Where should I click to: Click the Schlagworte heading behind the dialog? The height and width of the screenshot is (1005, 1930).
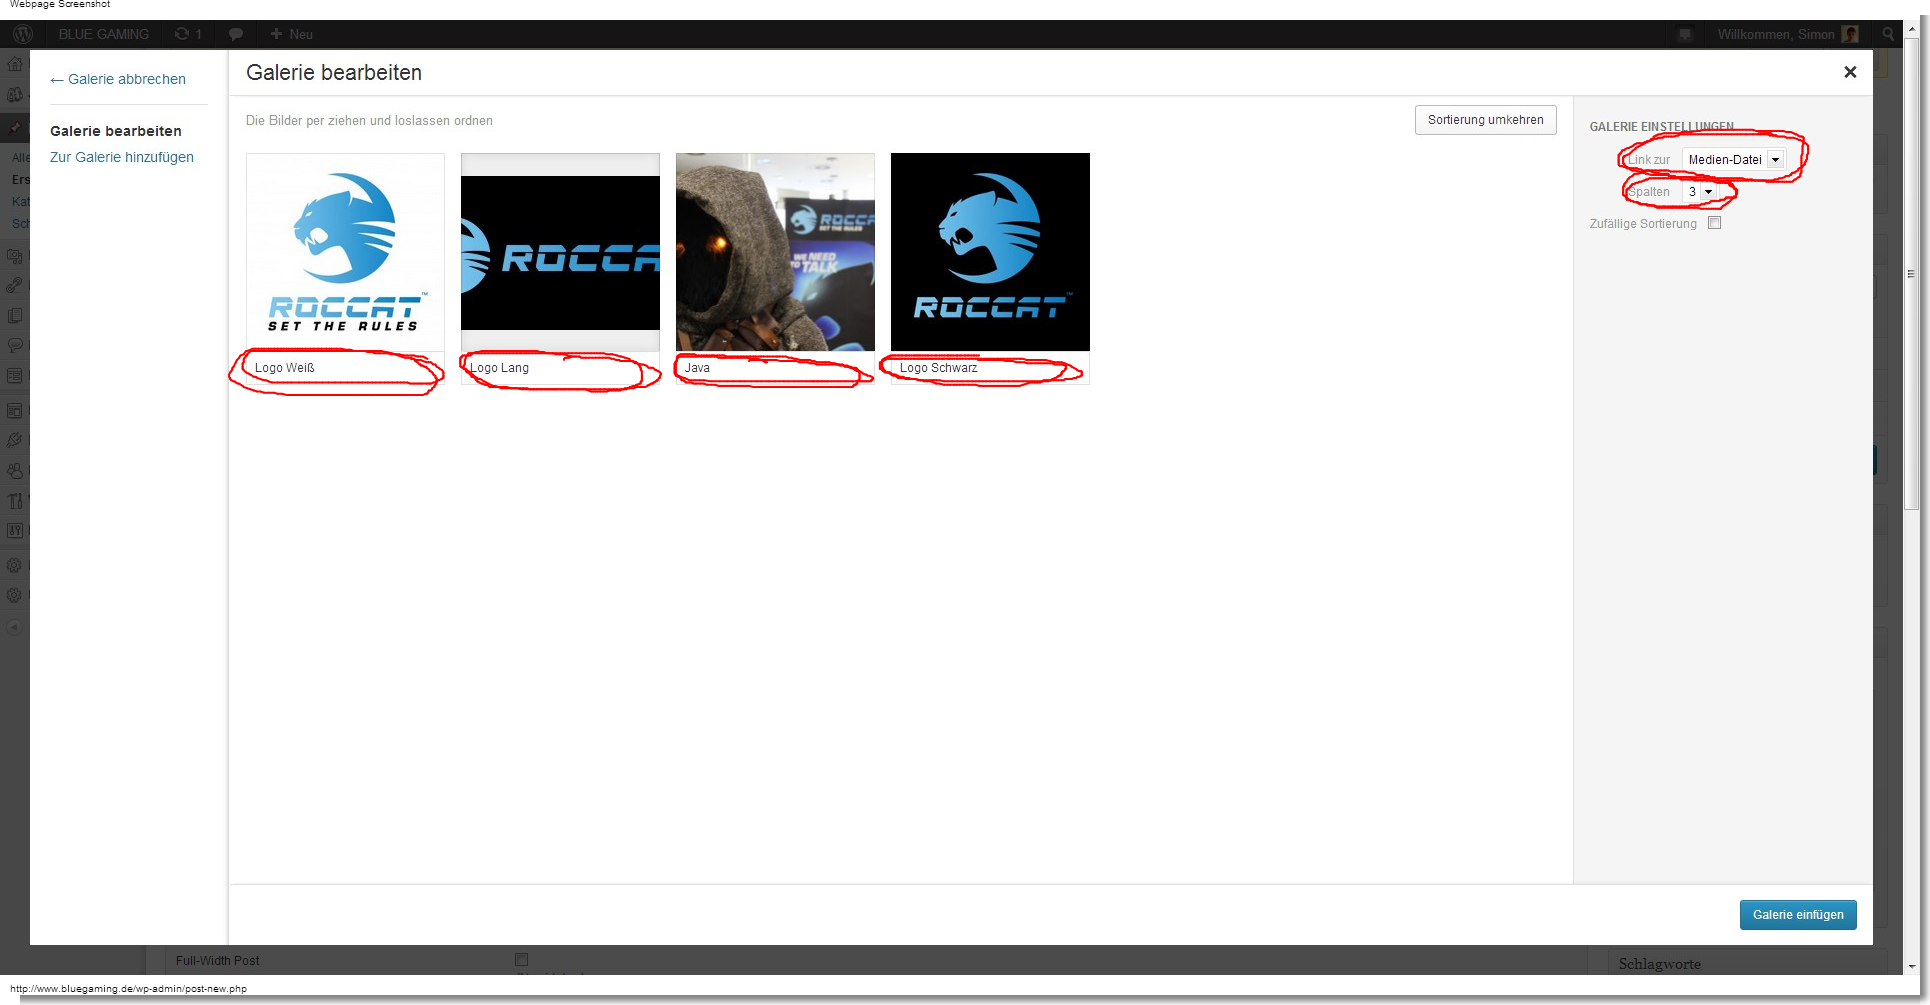(1659, 964)
